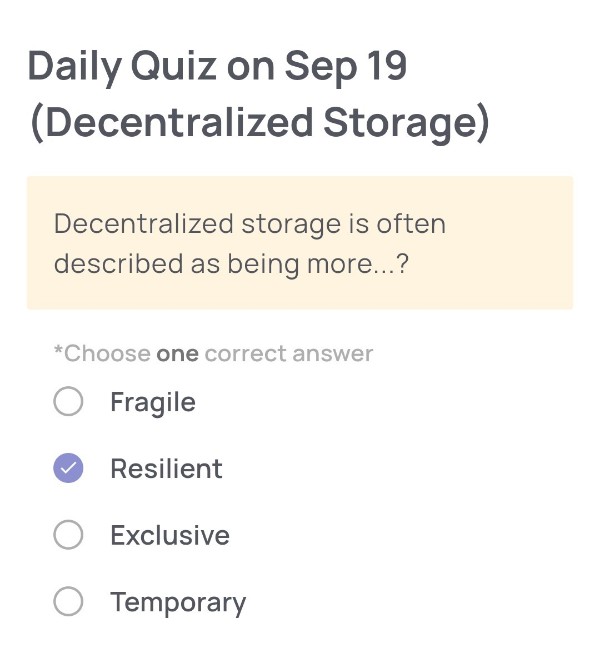
Task: Choose the Exclusive radio button
Action: (x=68, y=536)
